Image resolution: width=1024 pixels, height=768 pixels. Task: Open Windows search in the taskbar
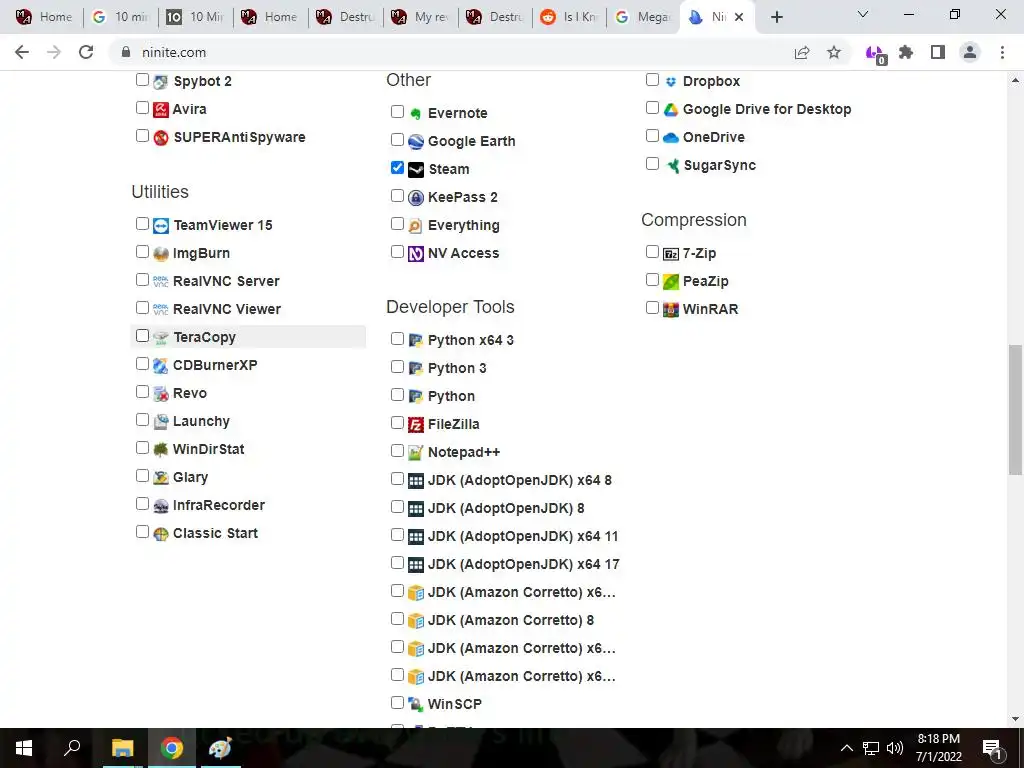coord(72,748)
